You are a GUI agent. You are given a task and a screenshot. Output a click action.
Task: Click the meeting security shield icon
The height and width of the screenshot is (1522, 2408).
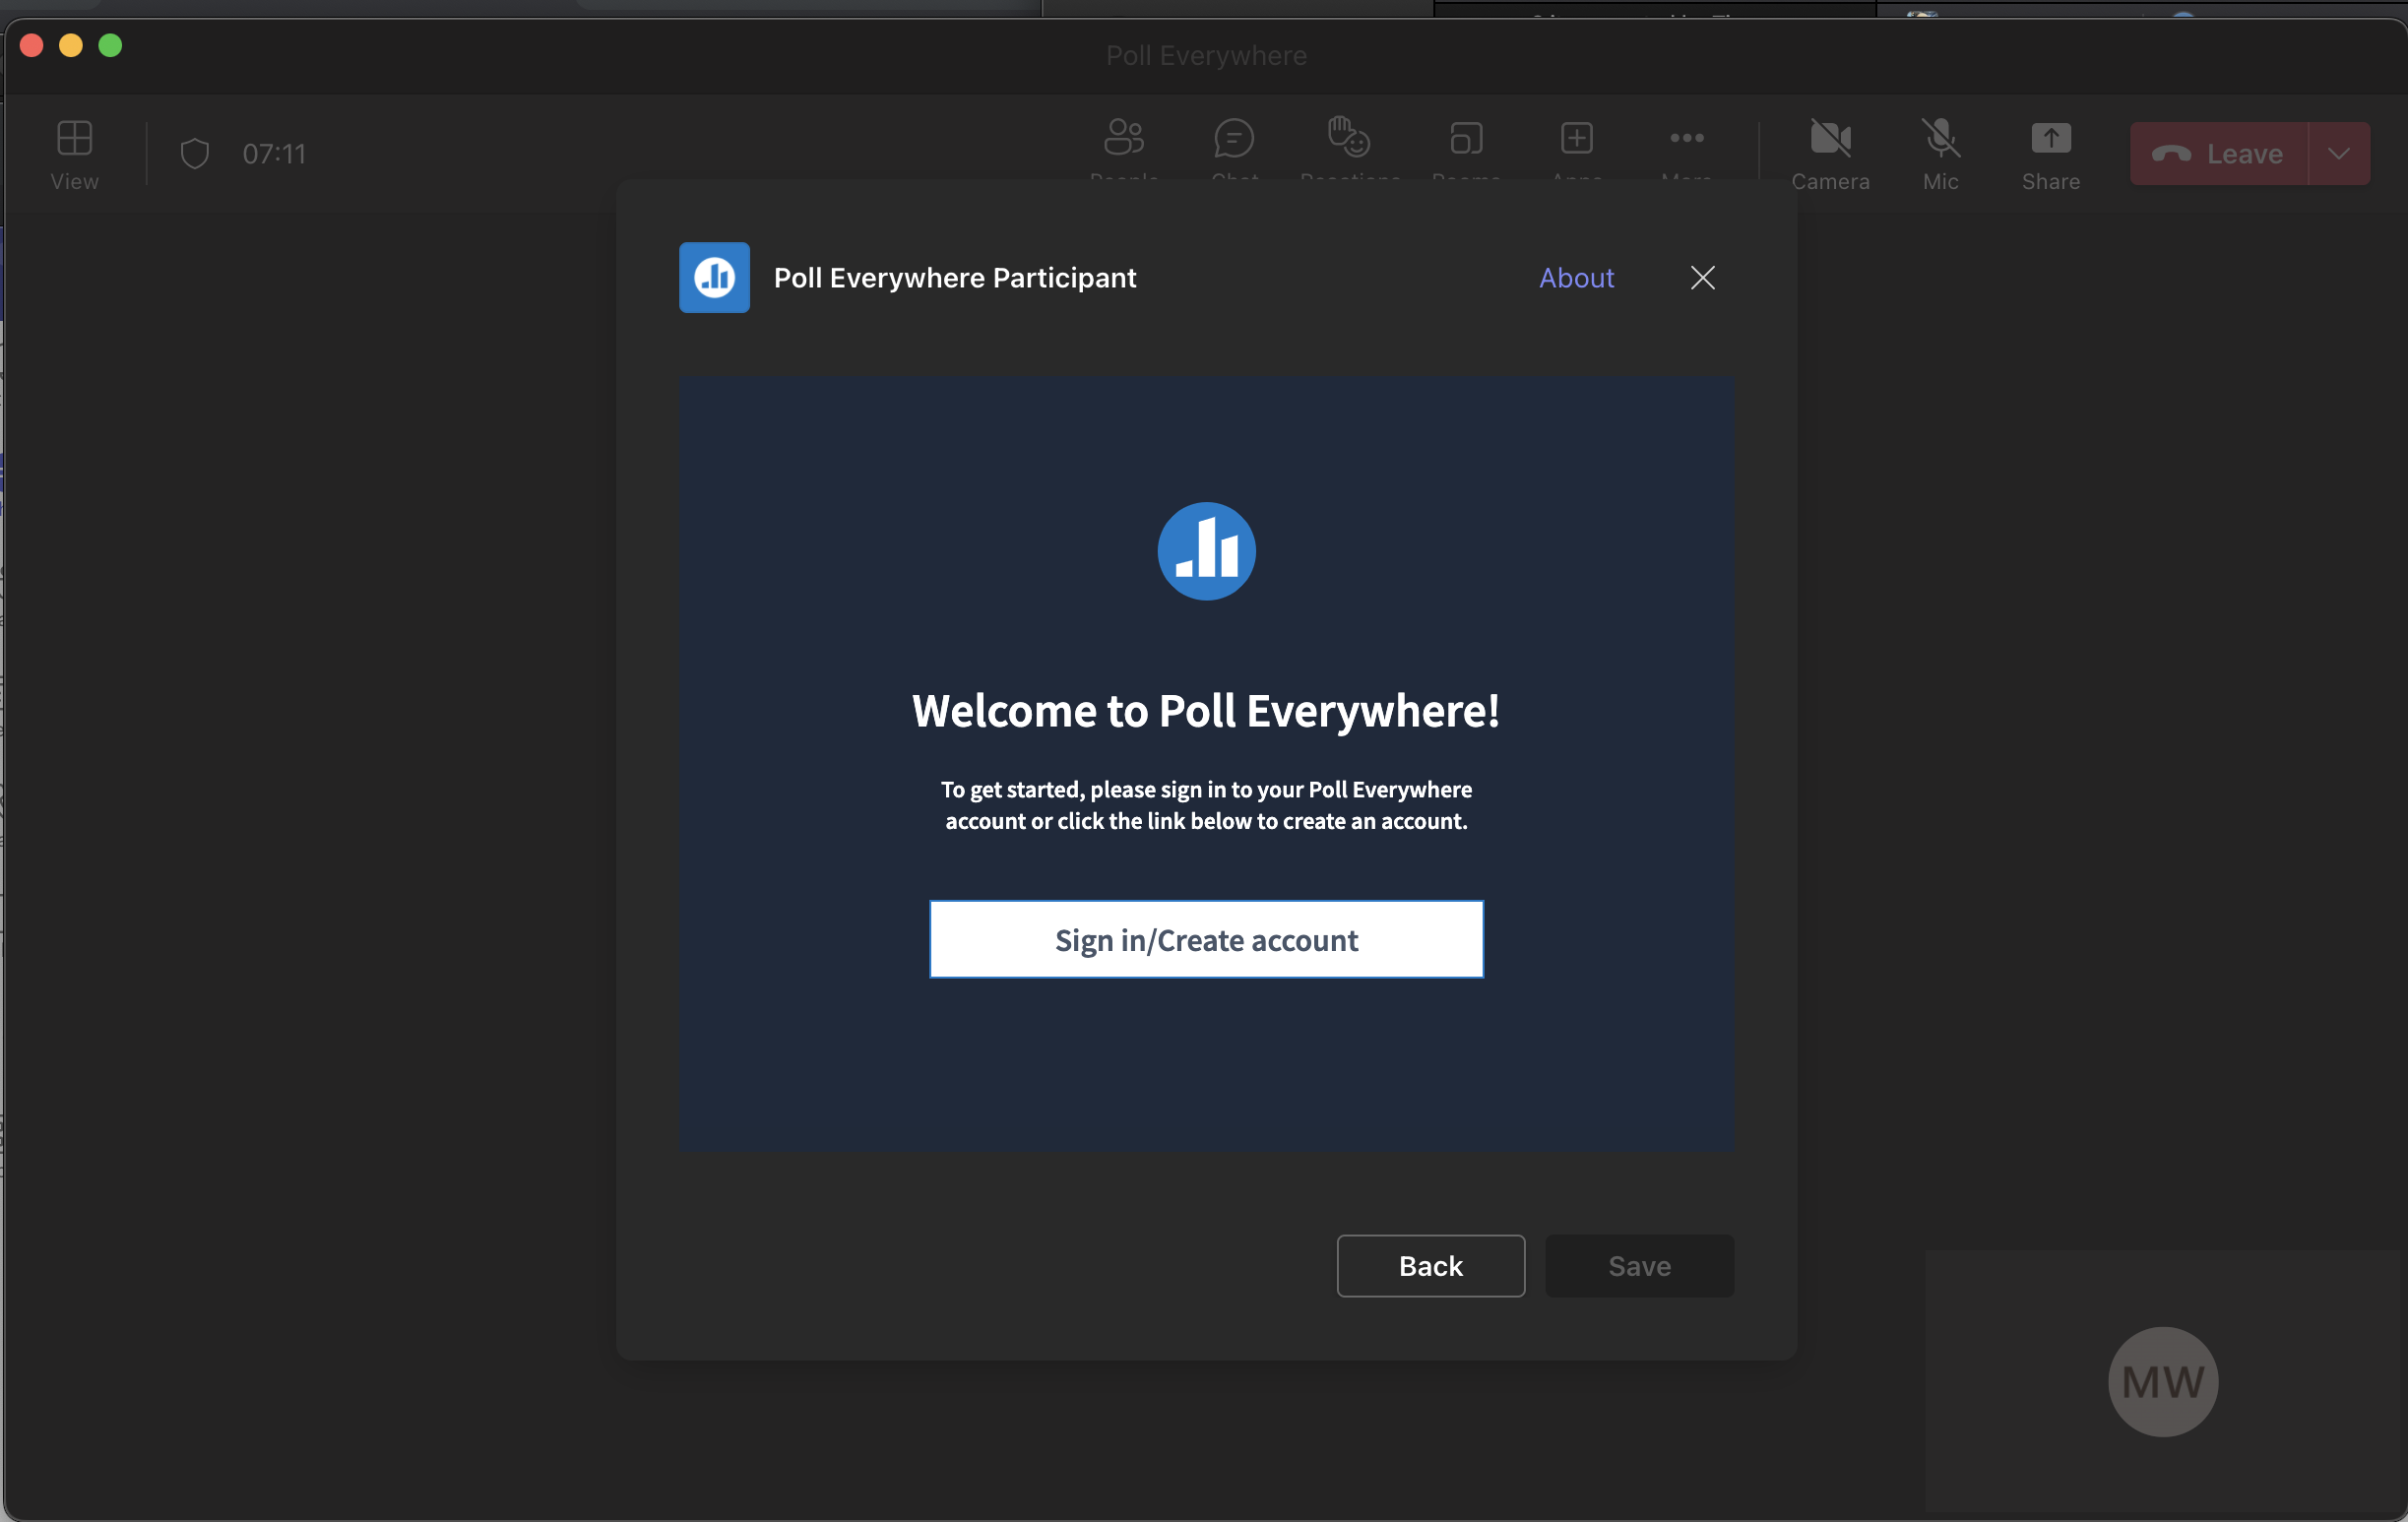[x=194, y=153]
